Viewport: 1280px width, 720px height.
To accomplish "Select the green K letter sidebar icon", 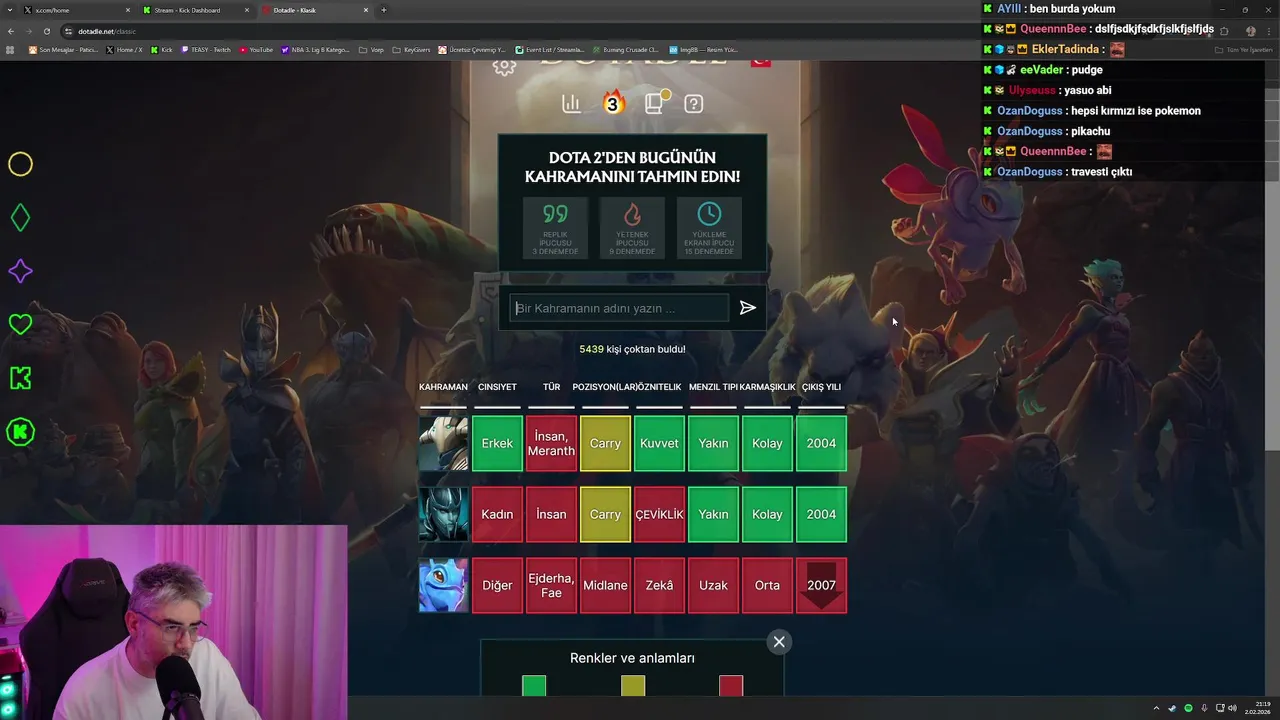I will click(x=20, y=378).
